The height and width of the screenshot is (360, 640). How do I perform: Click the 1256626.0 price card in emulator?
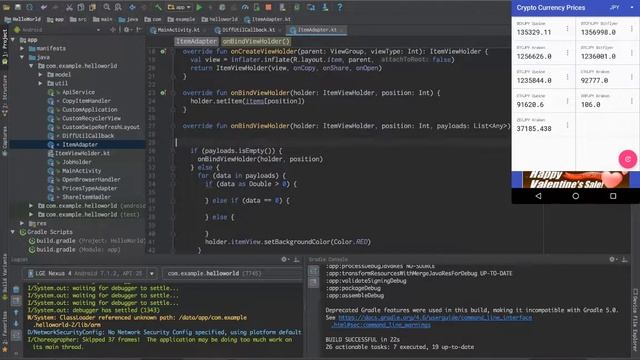point(543,53)
